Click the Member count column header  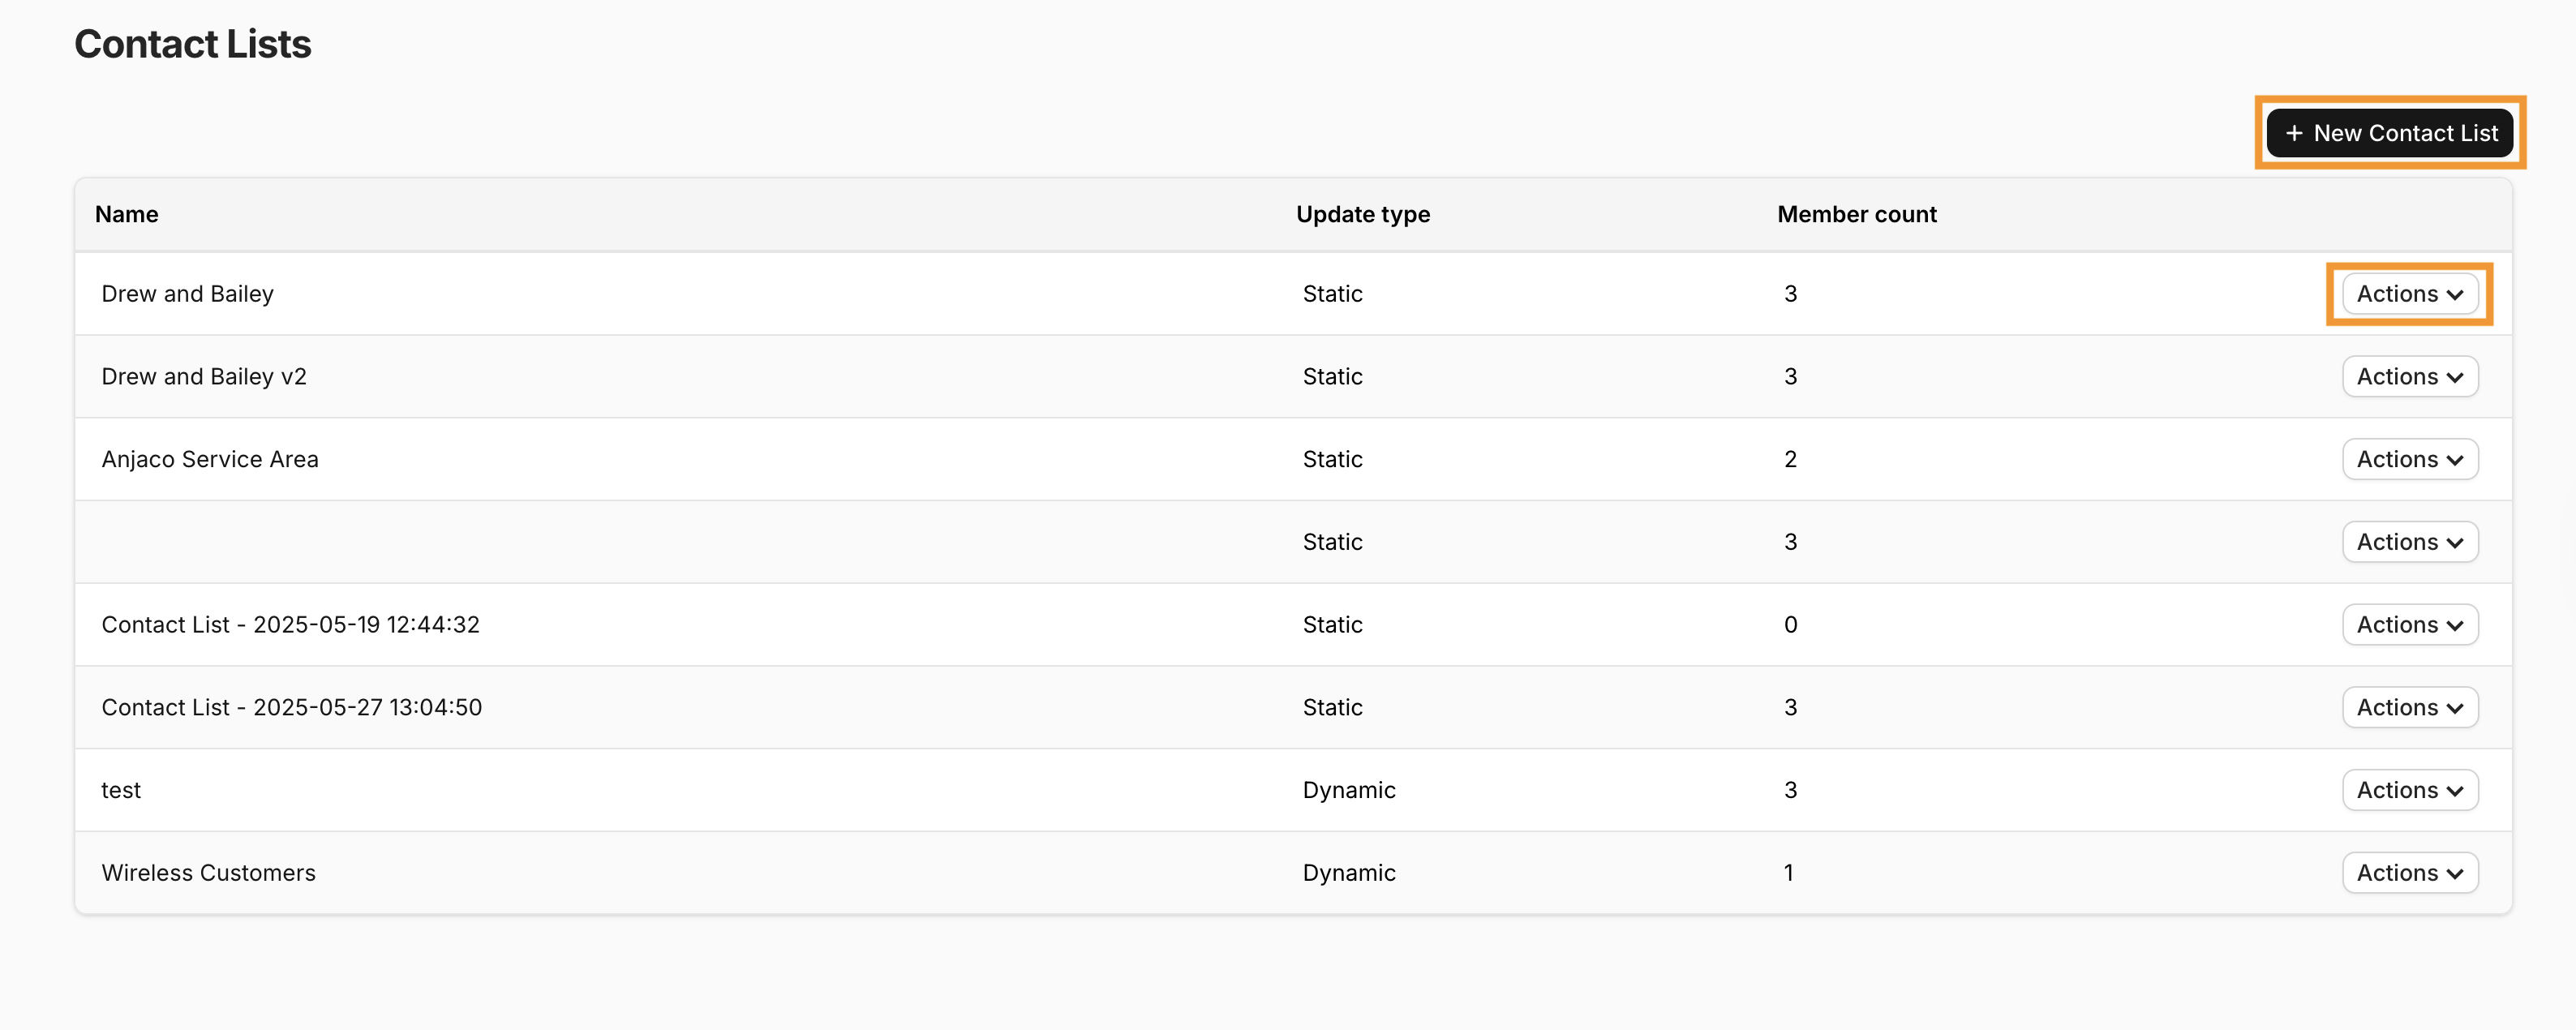pyautogui.click(x=1856, y=214)
